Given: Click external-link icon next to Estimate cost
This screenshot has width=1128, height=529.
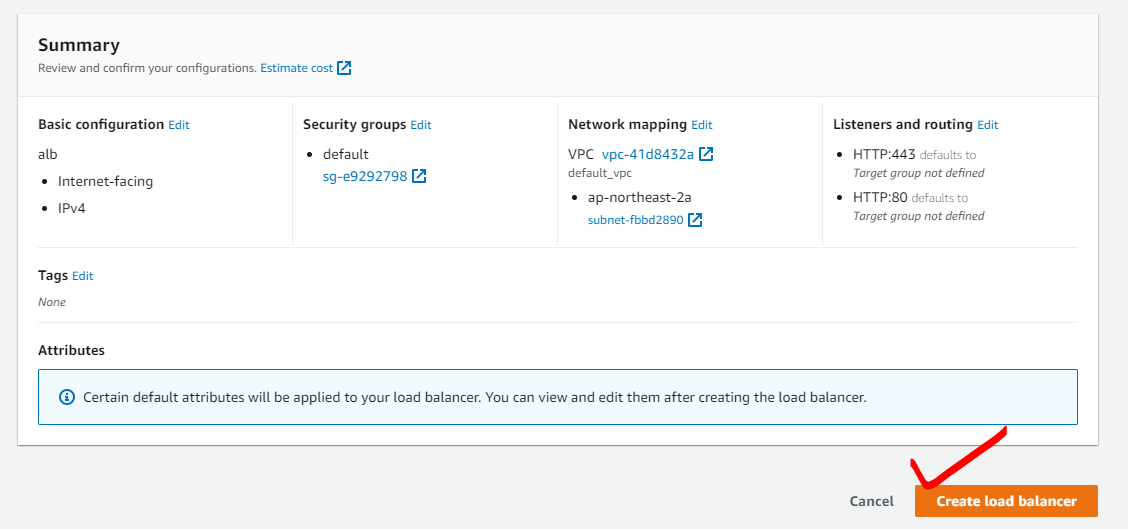Looking at the screenshot, I should (x=345, y=68).
